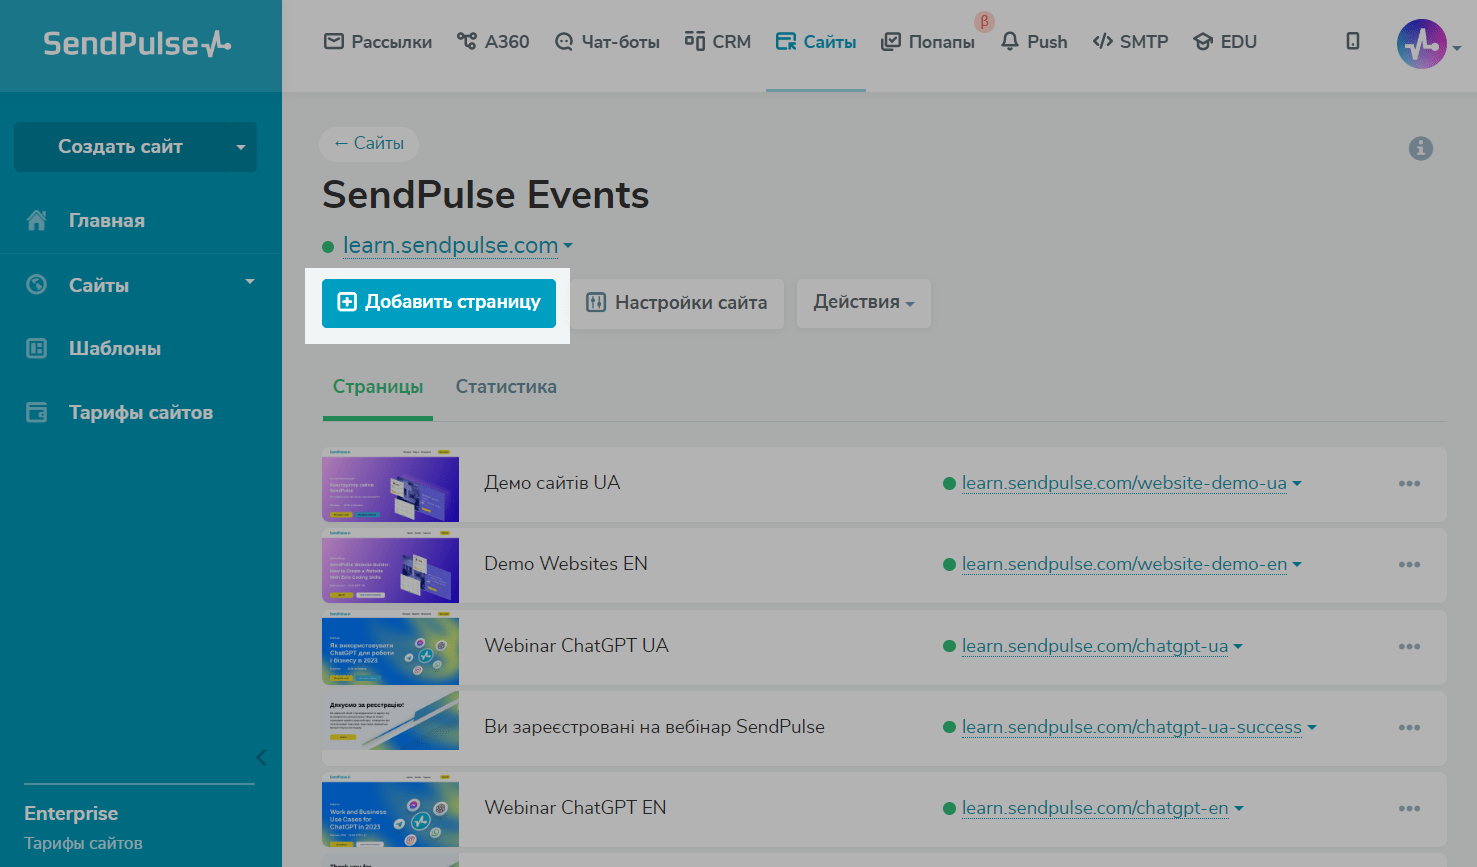Open the Демо сайтів UA page thumbnail
The height and width of the screenshot is (867, 1477).
coord(390,485)
